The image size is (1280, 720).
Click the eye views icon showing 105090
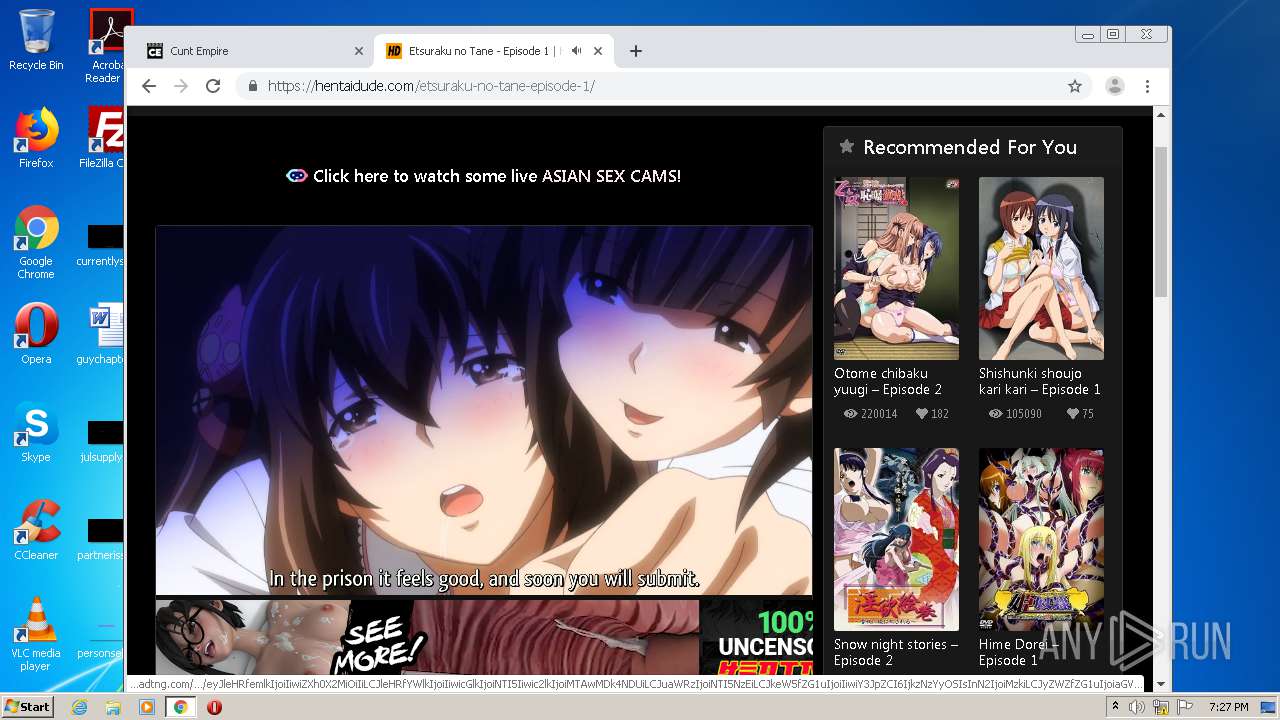996,414
